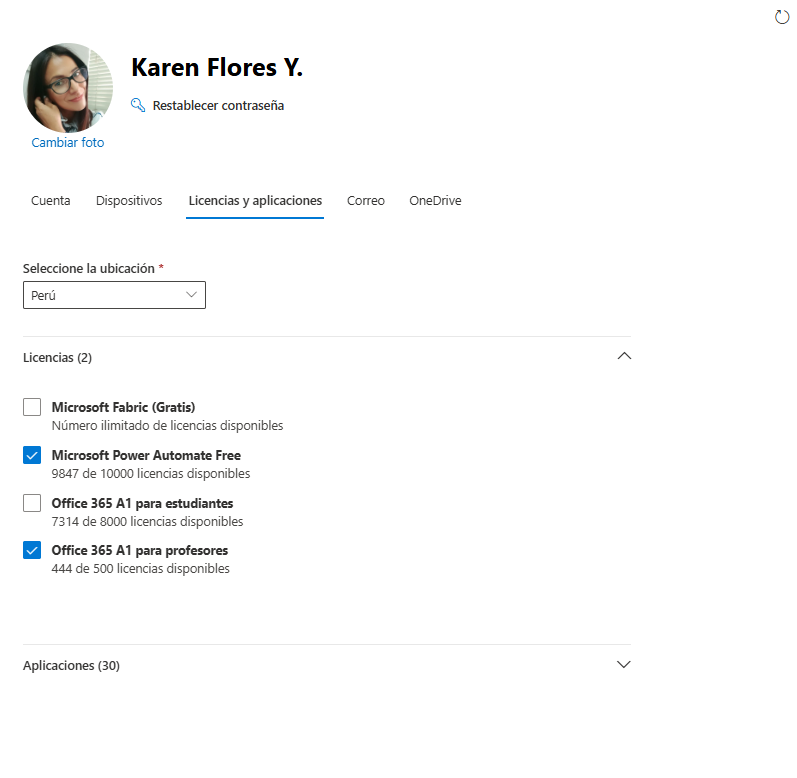The height and width of the screenshot is (778, 797).
Task: Click '444 de 500 licencias disponibles' text
Action: pos(140,569)
